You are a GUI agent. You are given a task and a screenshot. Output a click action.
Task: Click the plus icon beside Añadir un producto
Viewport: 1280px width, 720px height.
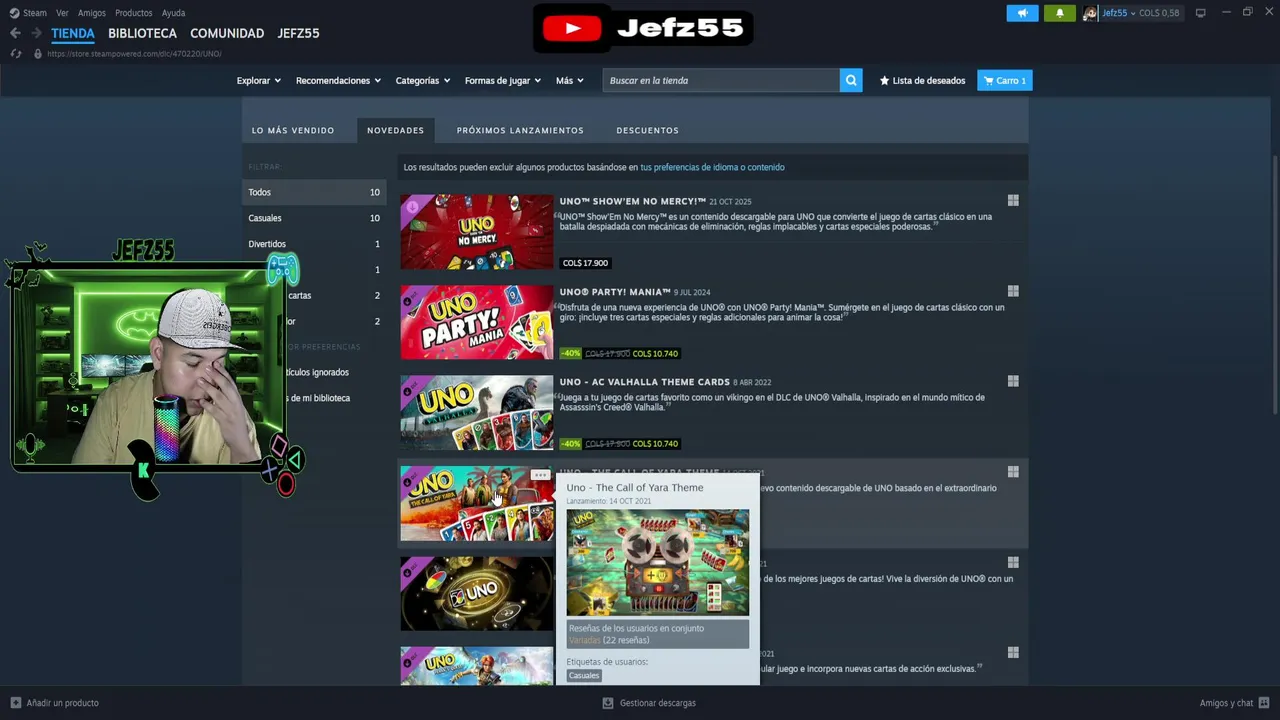[15, 703]
